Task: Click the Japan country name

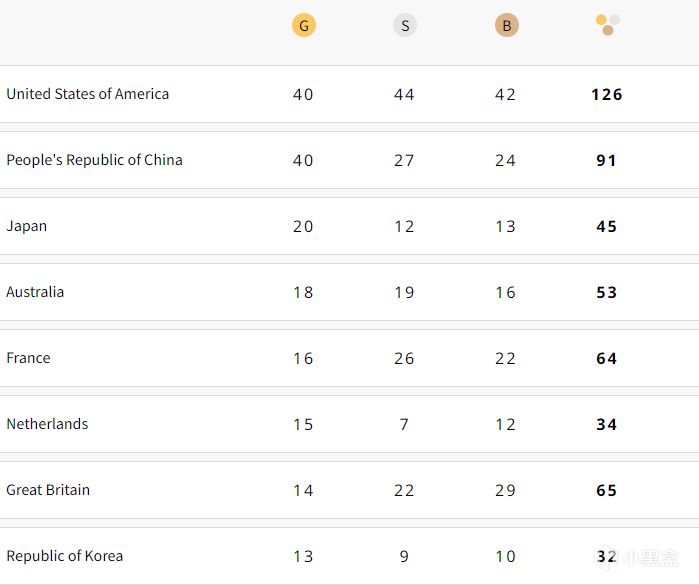Action: point(27,226)
